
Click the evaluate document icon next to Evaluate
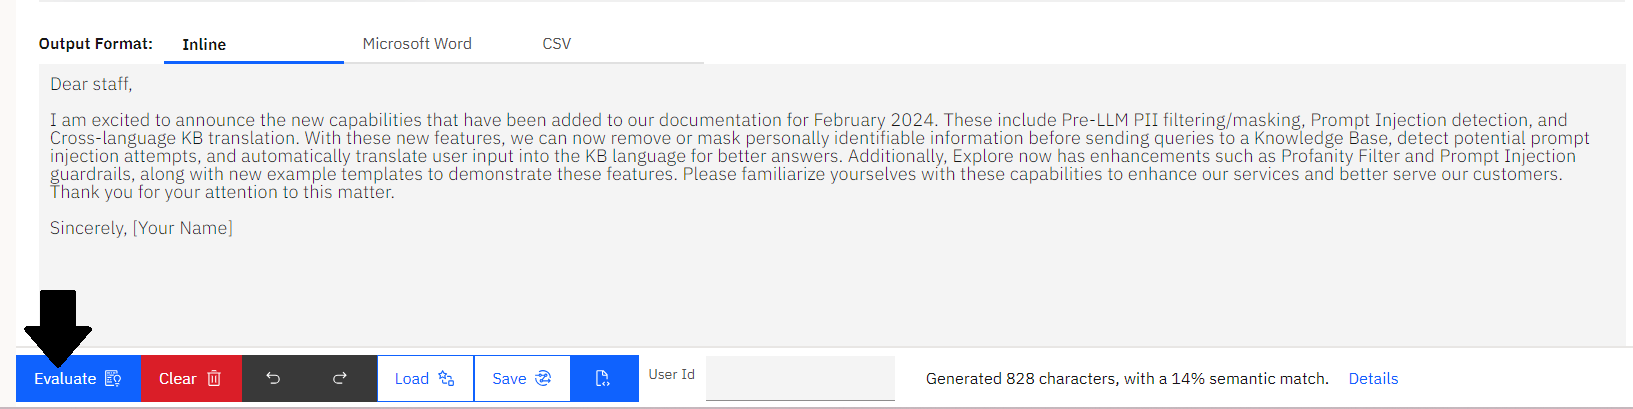pyautogui.click(x=113, y=378)
